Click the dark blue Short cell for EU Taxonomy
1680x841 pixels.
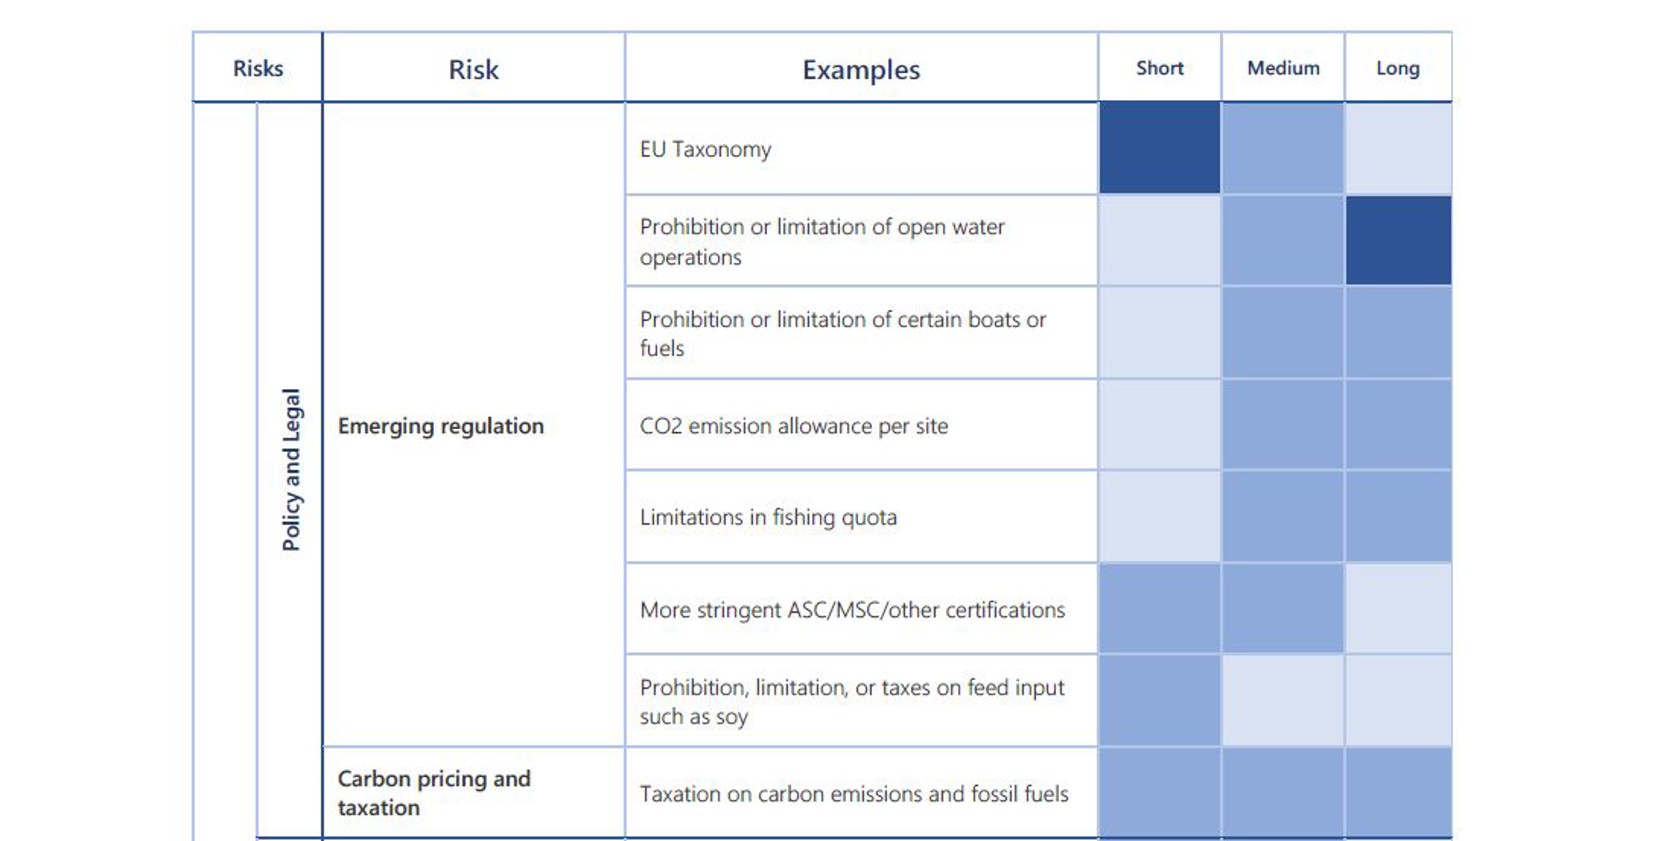pyautogui.click(x=1159, y=148)
